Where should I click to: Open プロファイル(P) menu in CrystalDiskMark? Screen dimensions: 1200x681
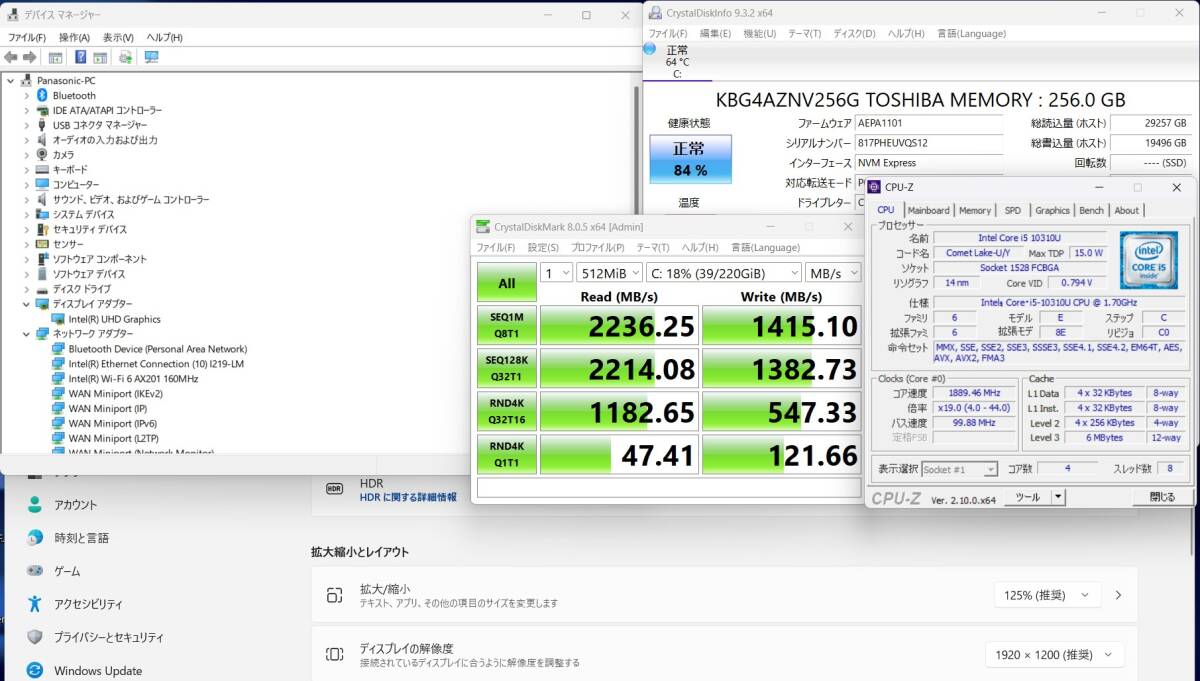(598, 247)
